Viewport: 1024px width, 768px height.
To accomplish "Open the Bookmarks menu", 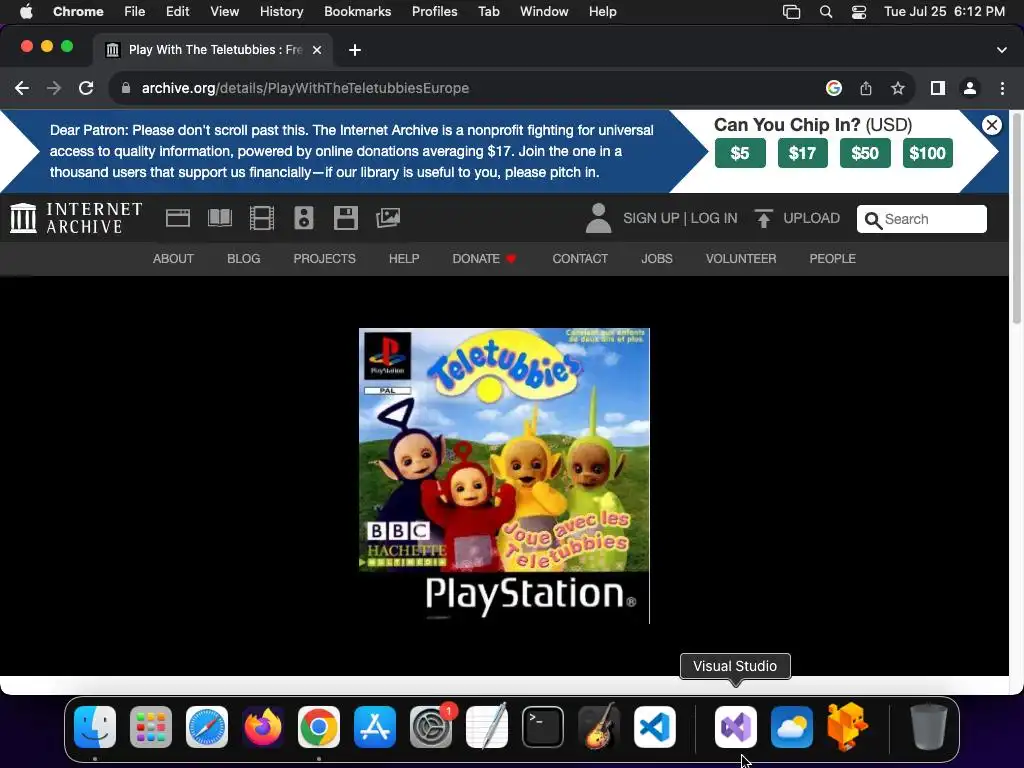I will (x=357, y=12).
